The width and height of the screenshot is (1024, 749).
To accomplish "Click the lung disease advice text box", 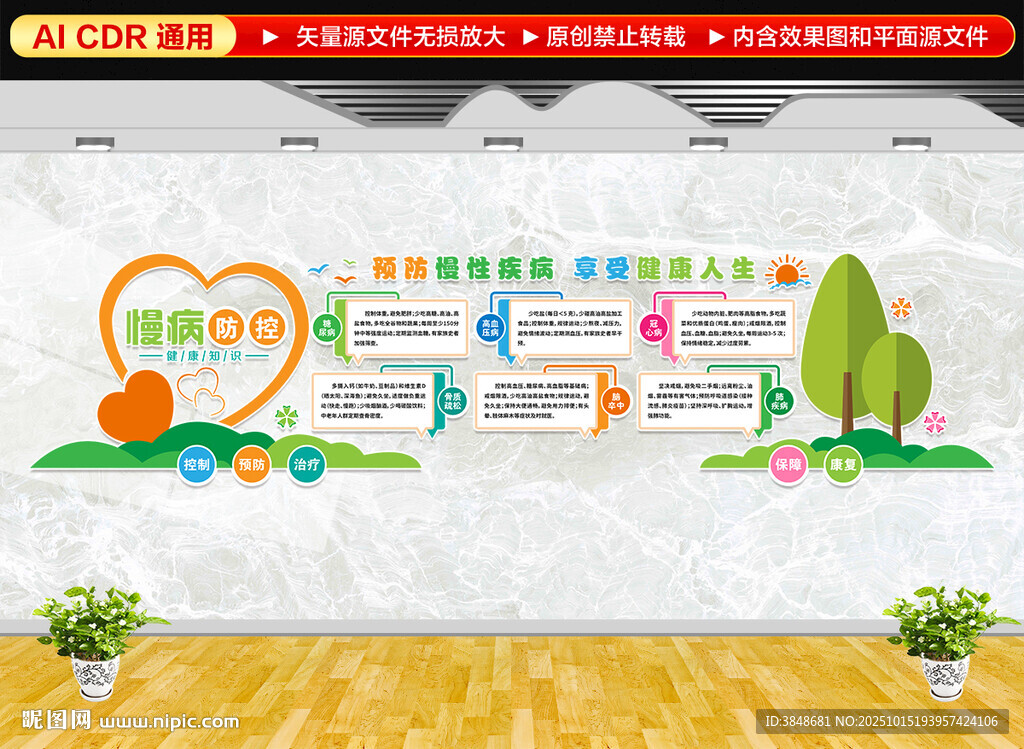I will pyautogui.click(x=699, y=401).
